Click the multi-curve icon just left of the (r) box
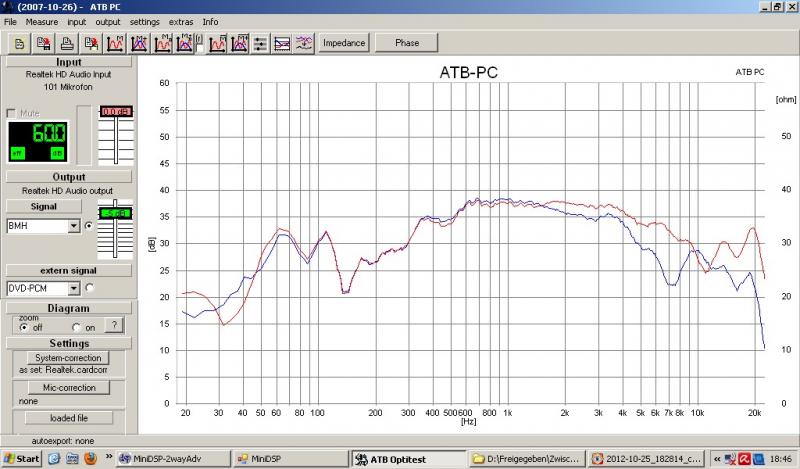The width and height of the screenshot is (800, 469). [184, 44]
